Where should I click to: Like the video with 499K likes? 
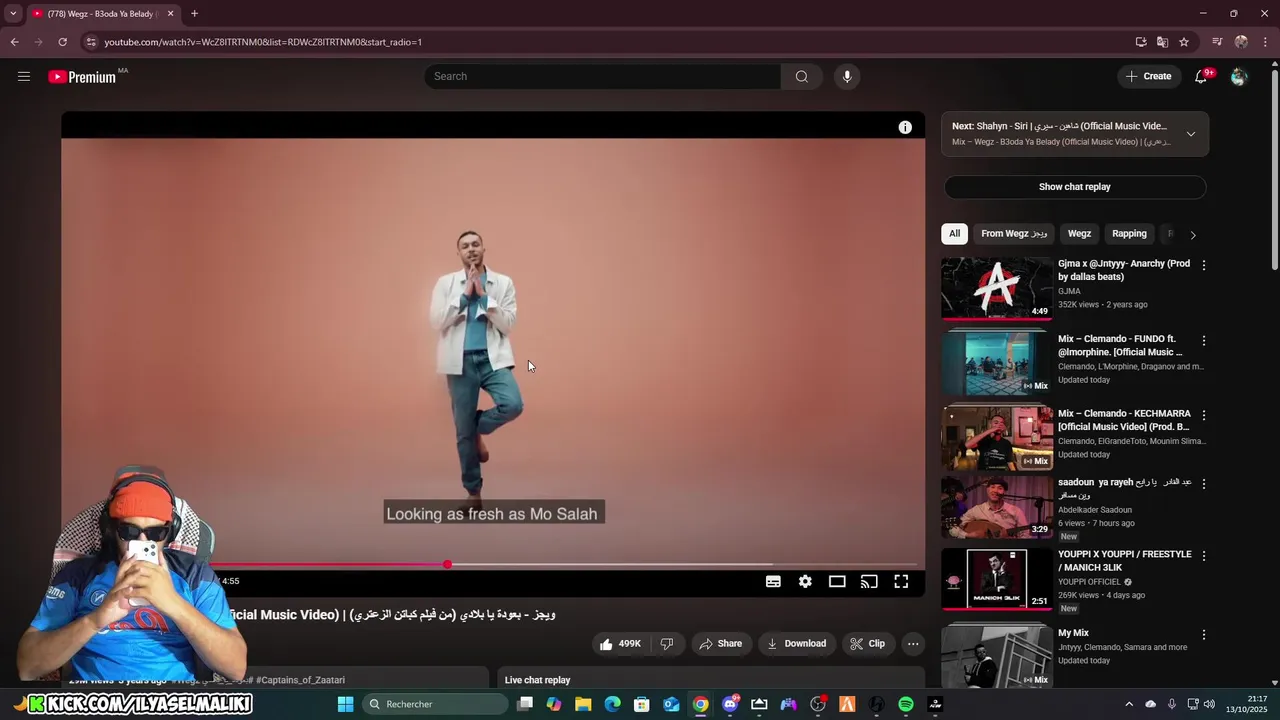620,644
